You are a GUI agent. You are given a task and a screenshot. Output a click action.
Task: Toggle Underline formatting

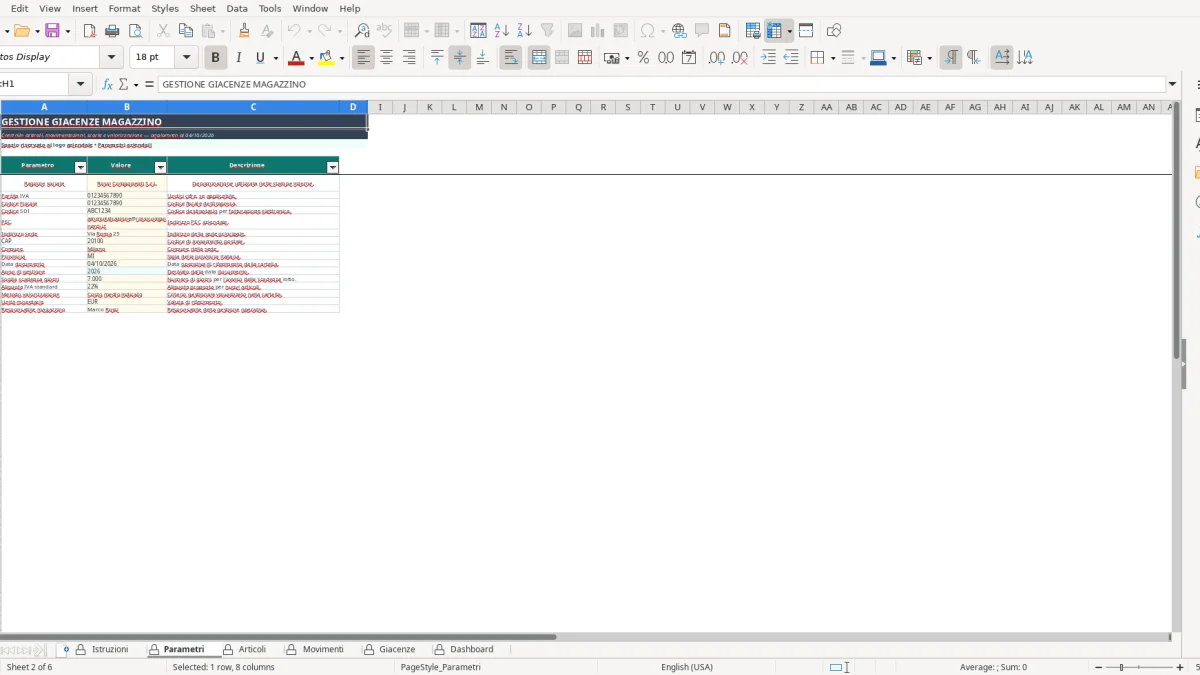[x=260, y=58]
